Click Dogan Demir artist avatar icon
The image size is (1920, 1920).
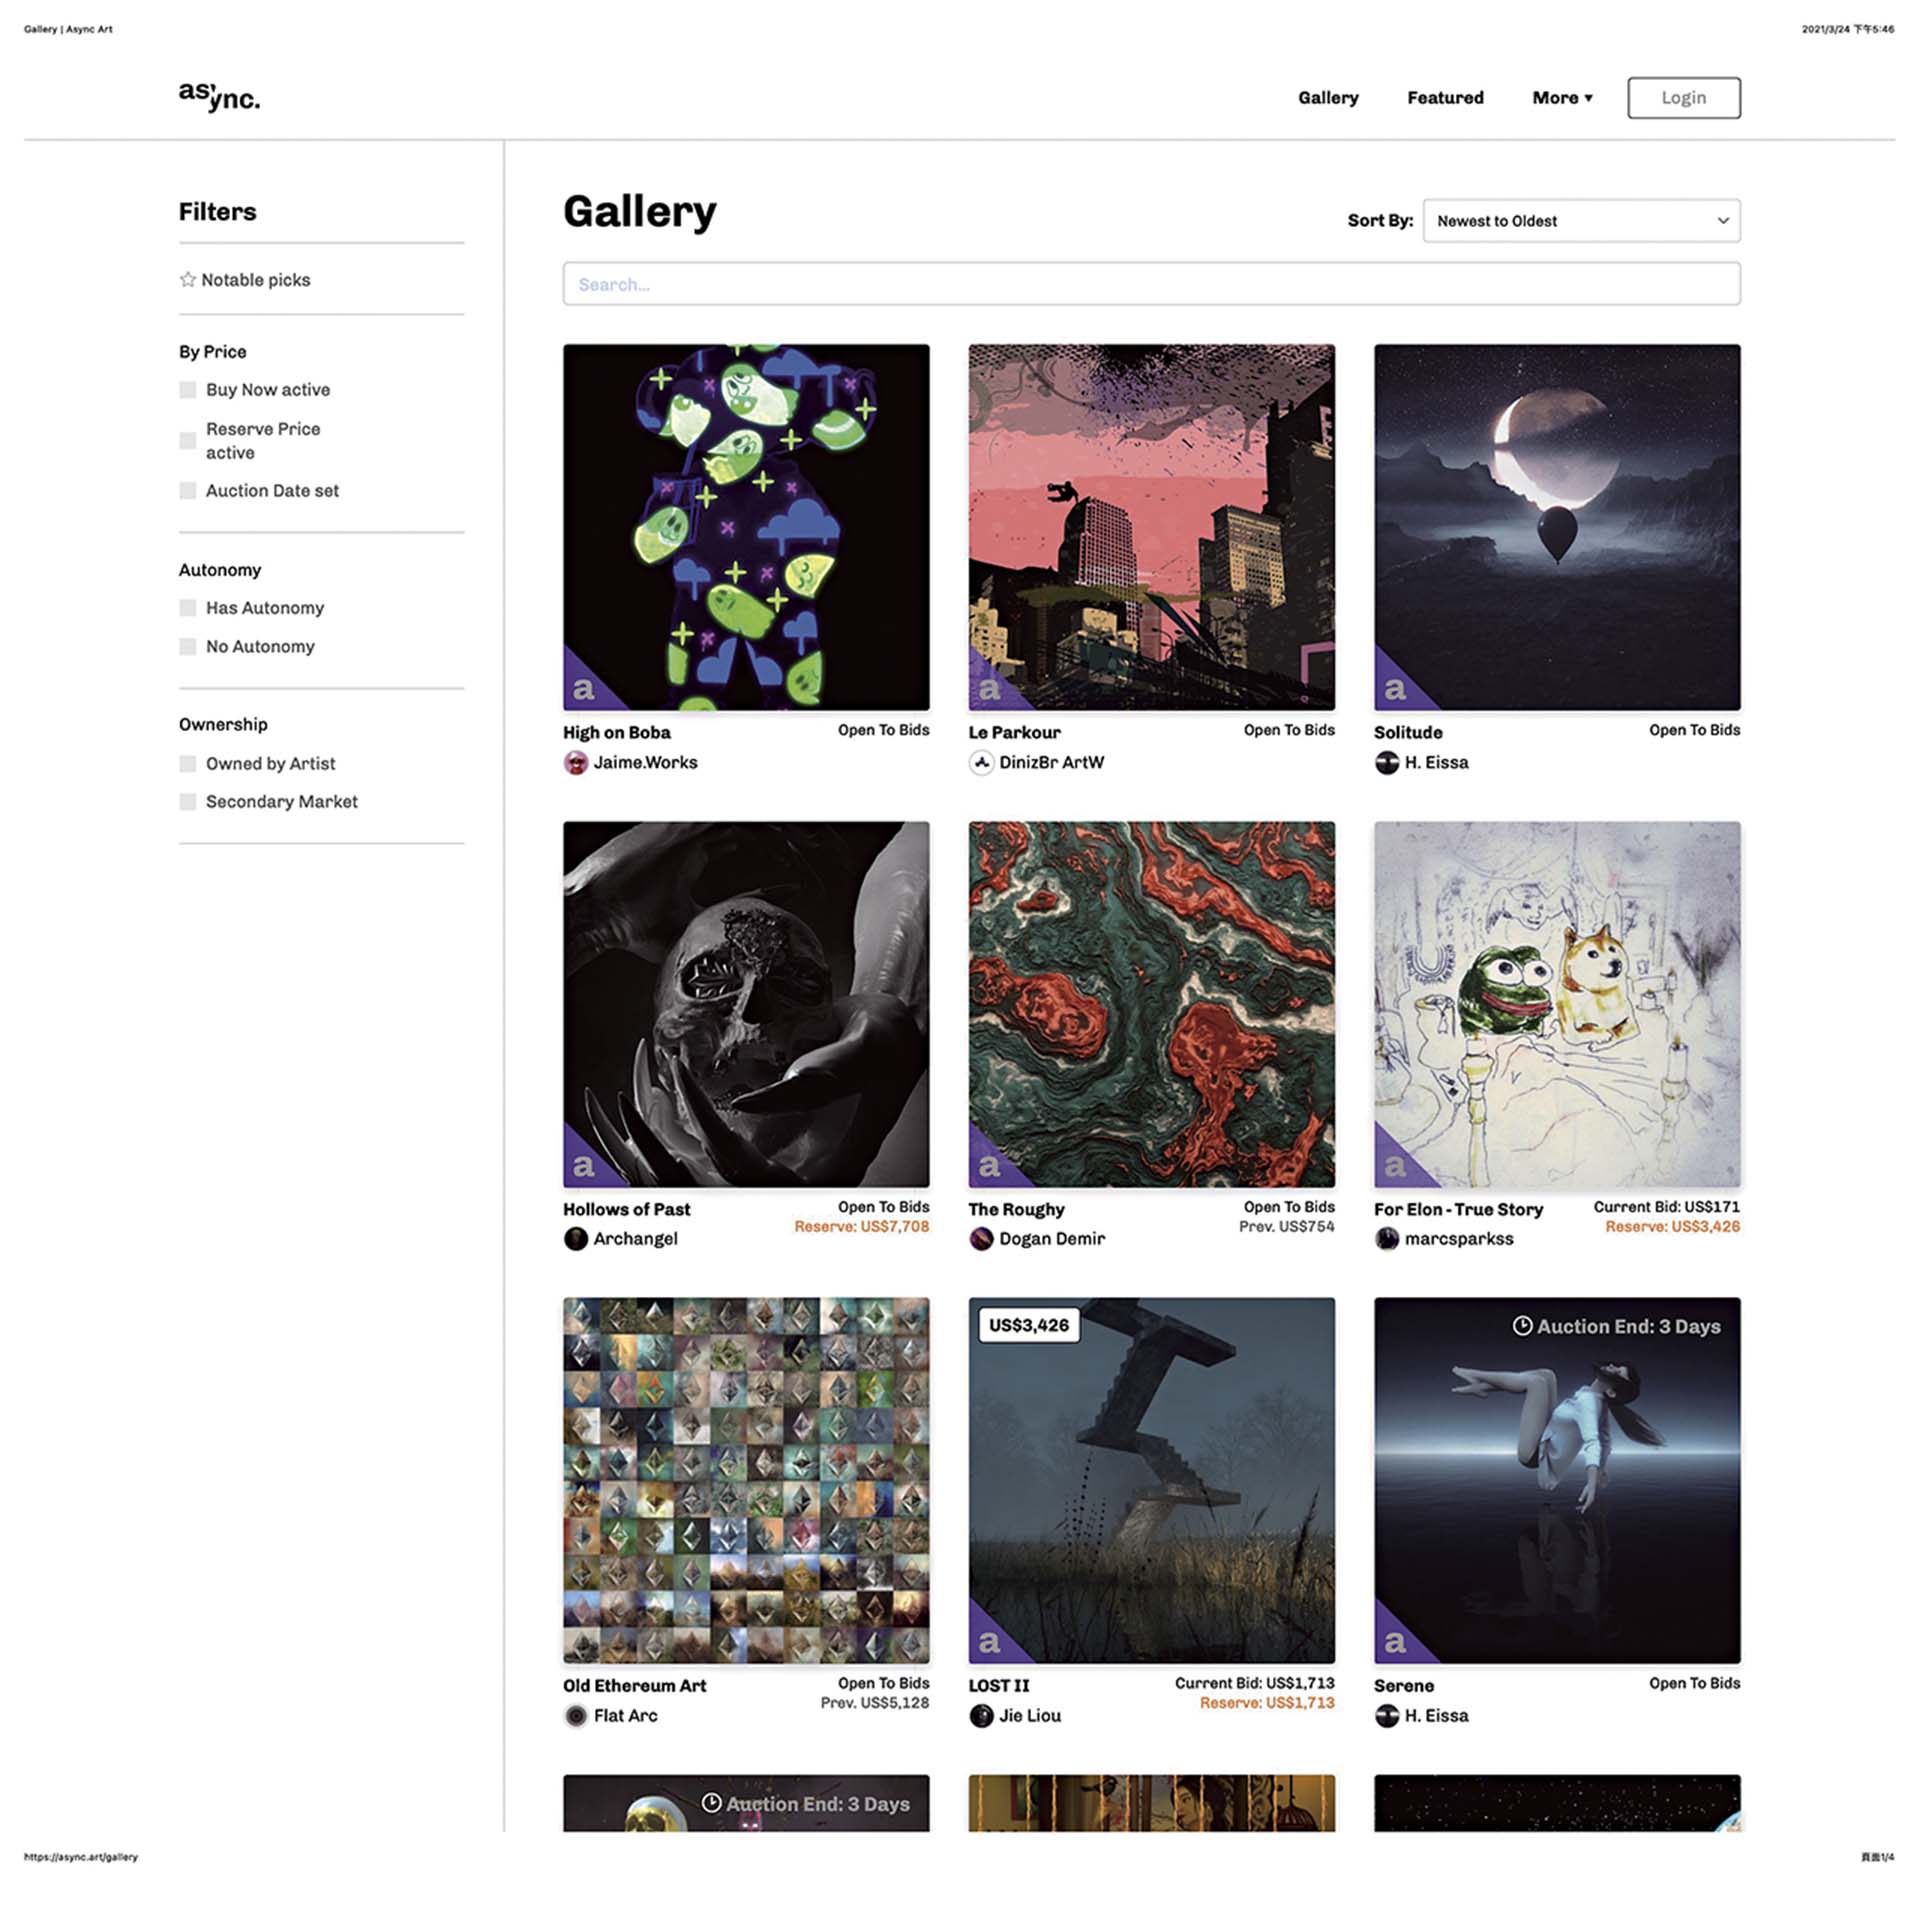coord(981,1239)
